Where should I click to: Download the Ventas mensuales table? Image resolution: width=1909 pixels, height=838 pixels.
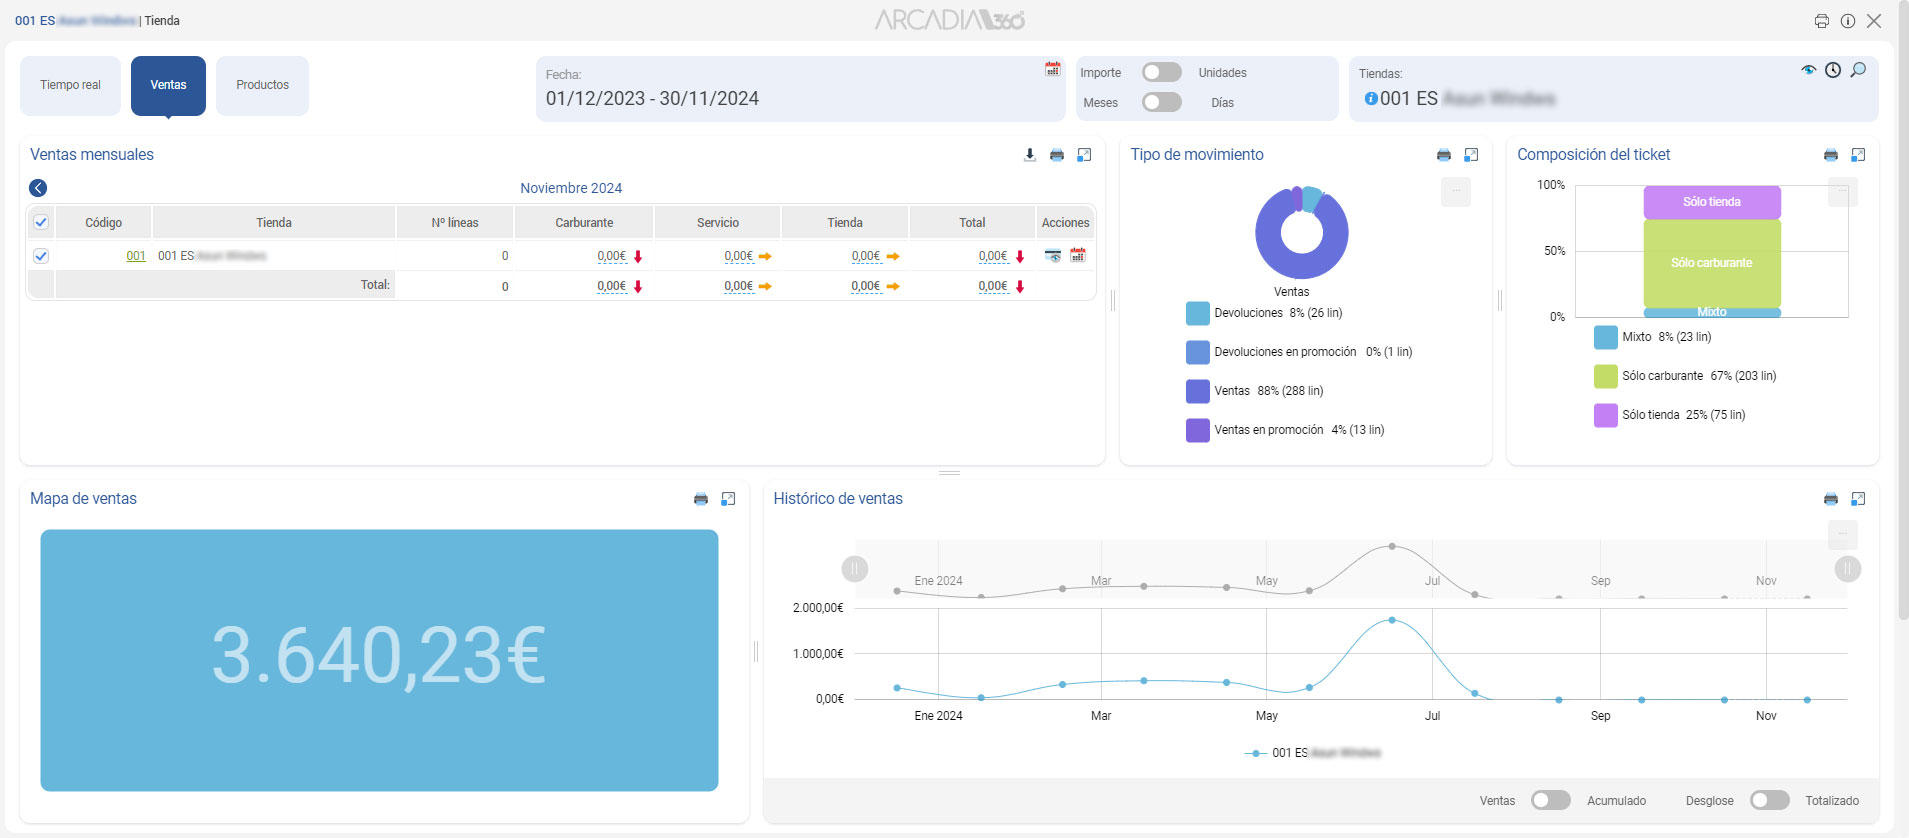[1029, 155]
